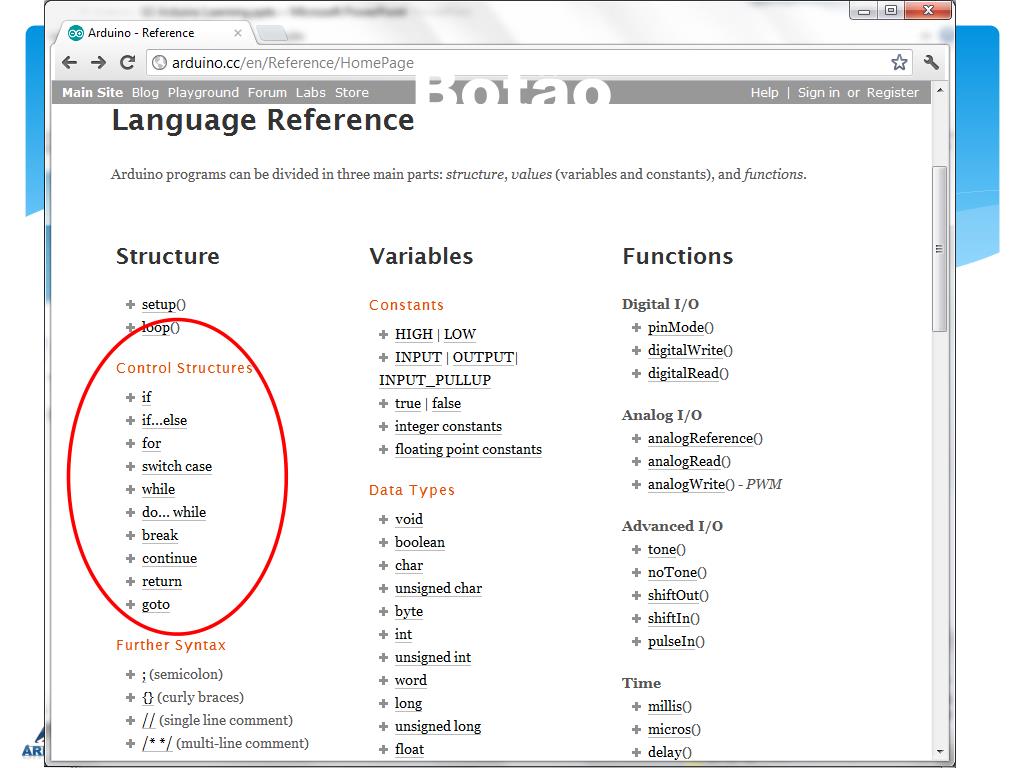The image size is (1024, 768).
Task: Open the boolean data type link
Action: [x=420, y=542]
